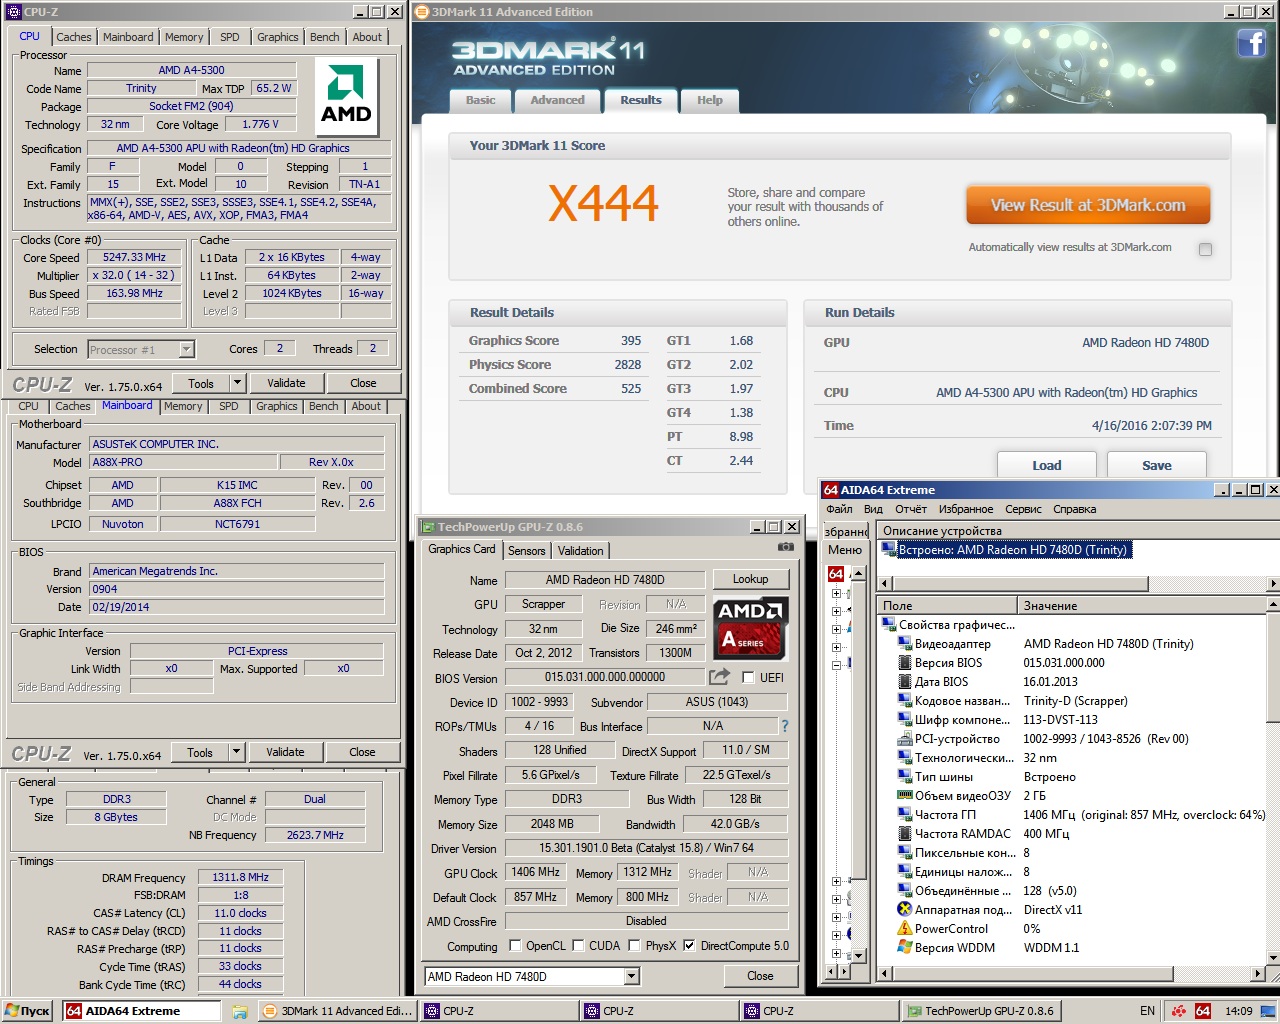
Task: Click View Result at 3DMark.com button
Action: pos(1088,205)
